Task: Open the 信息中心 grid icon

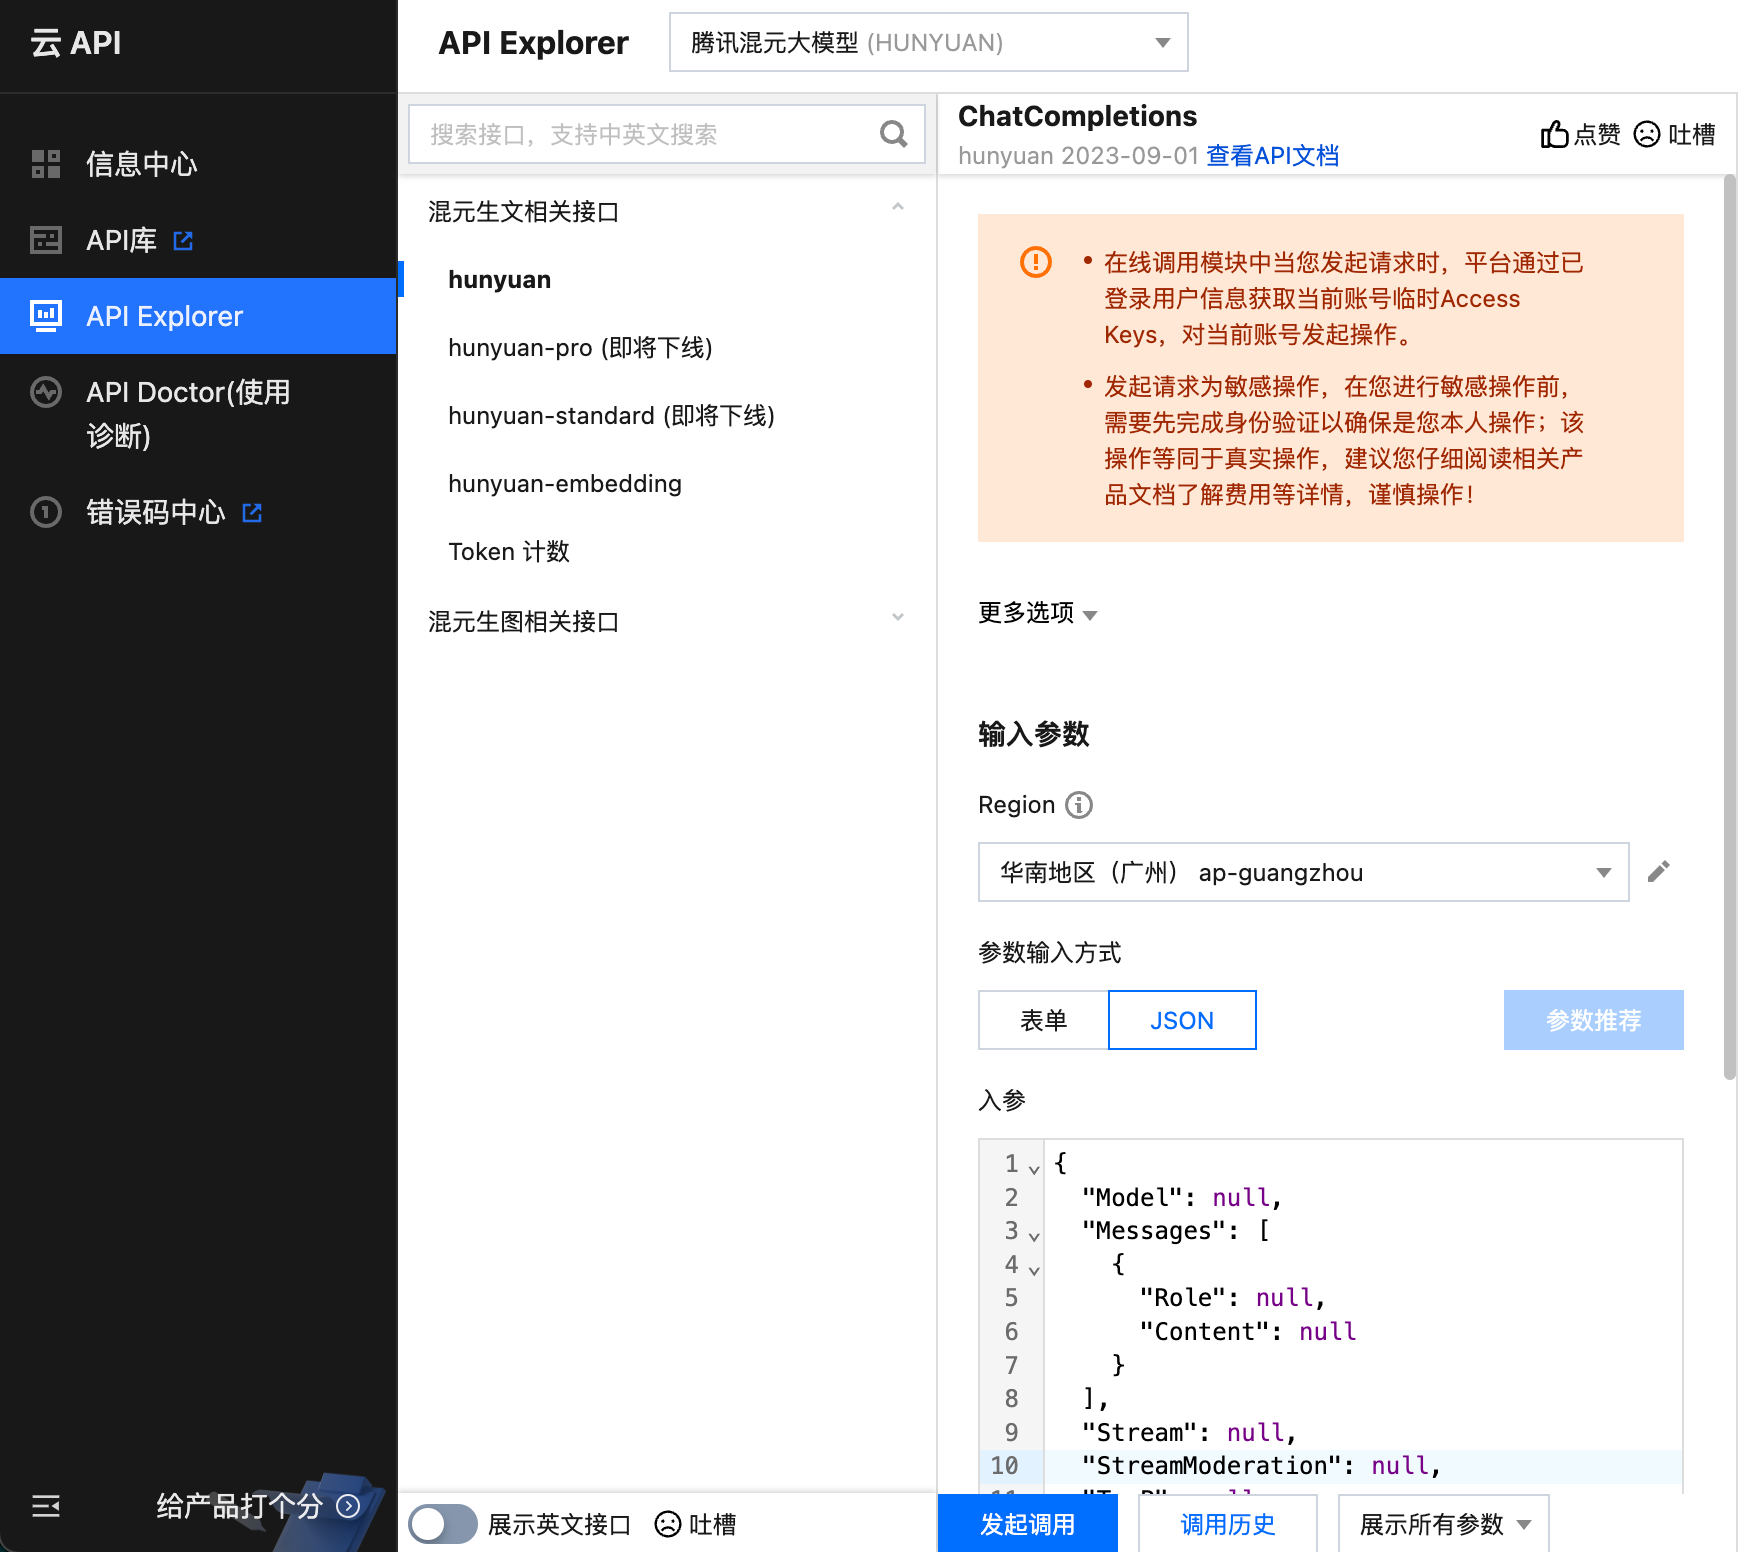Action: [46, 164]
